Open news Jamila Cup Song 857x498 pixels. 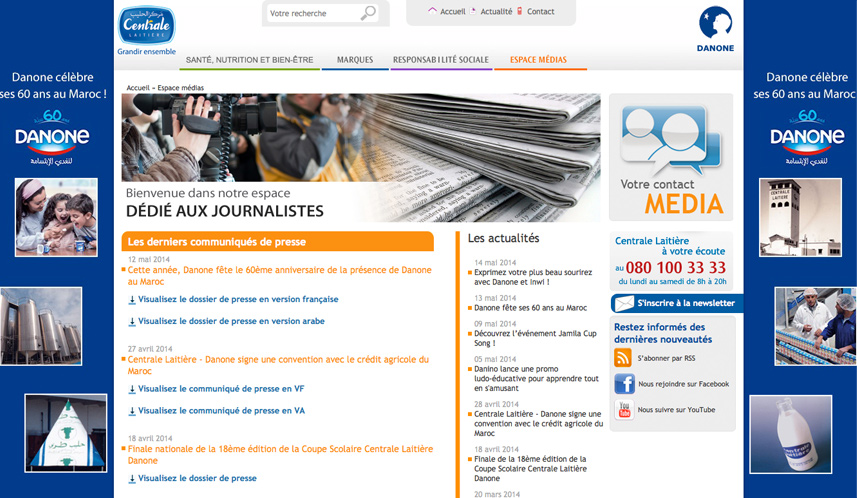tap(535, 338)
